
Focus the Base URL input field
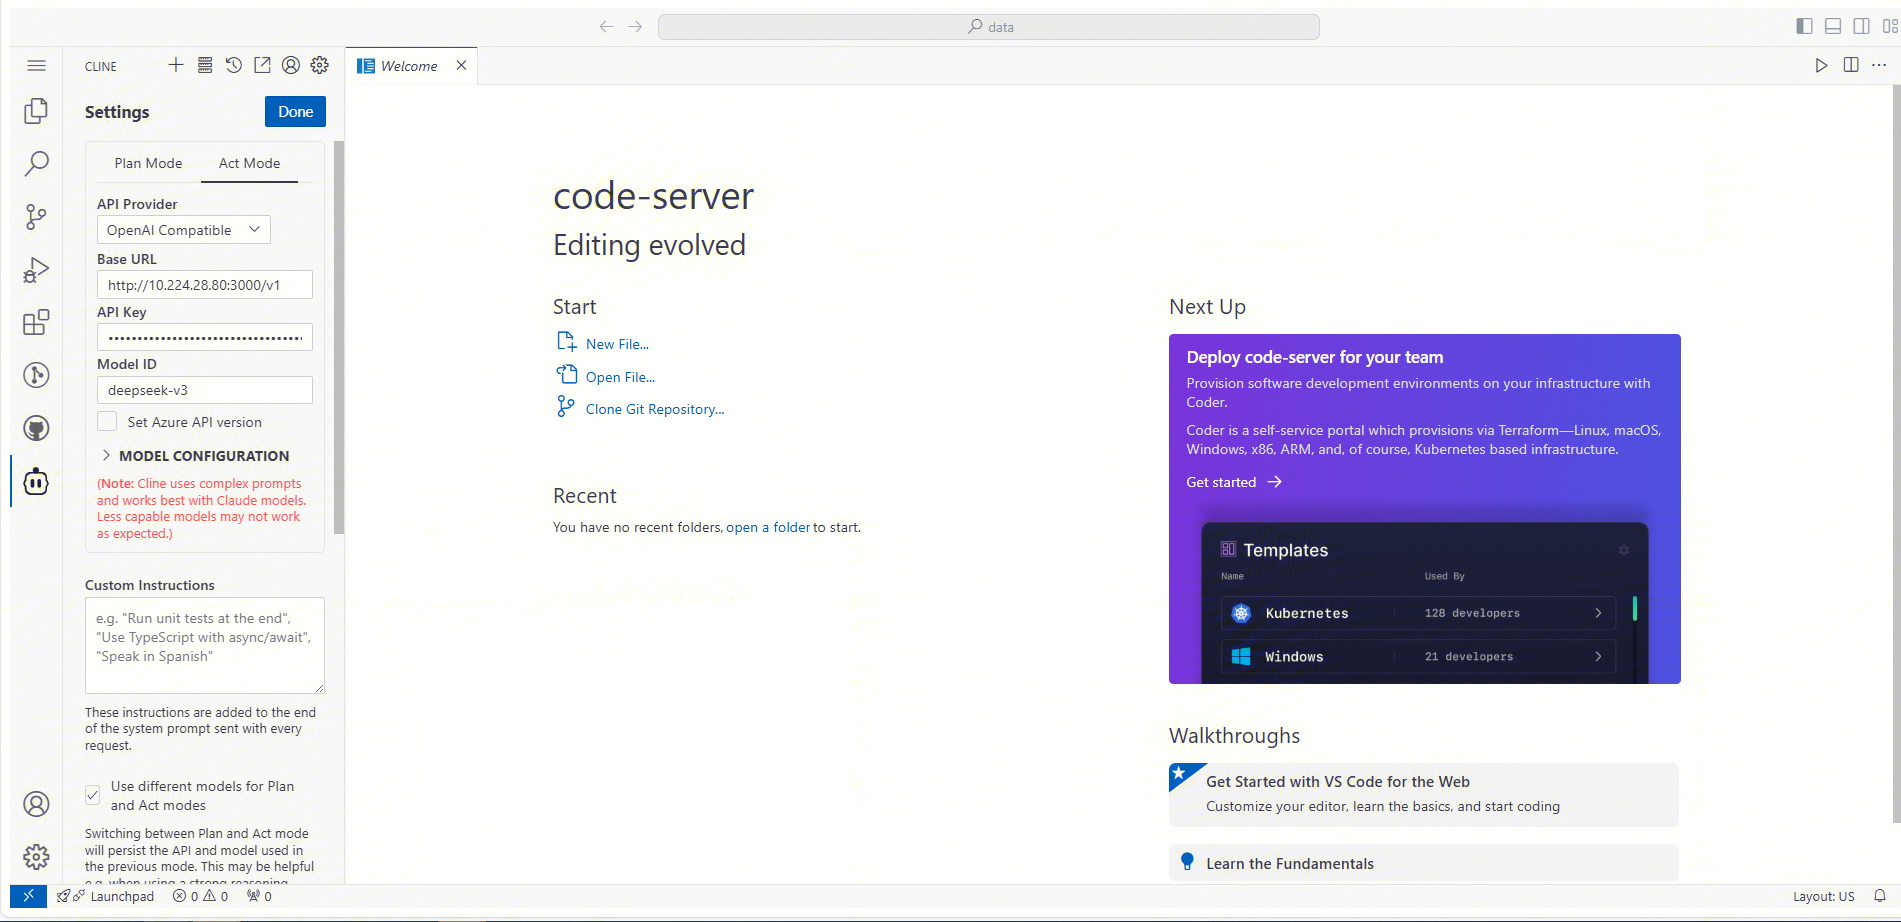tap(205, 285)
